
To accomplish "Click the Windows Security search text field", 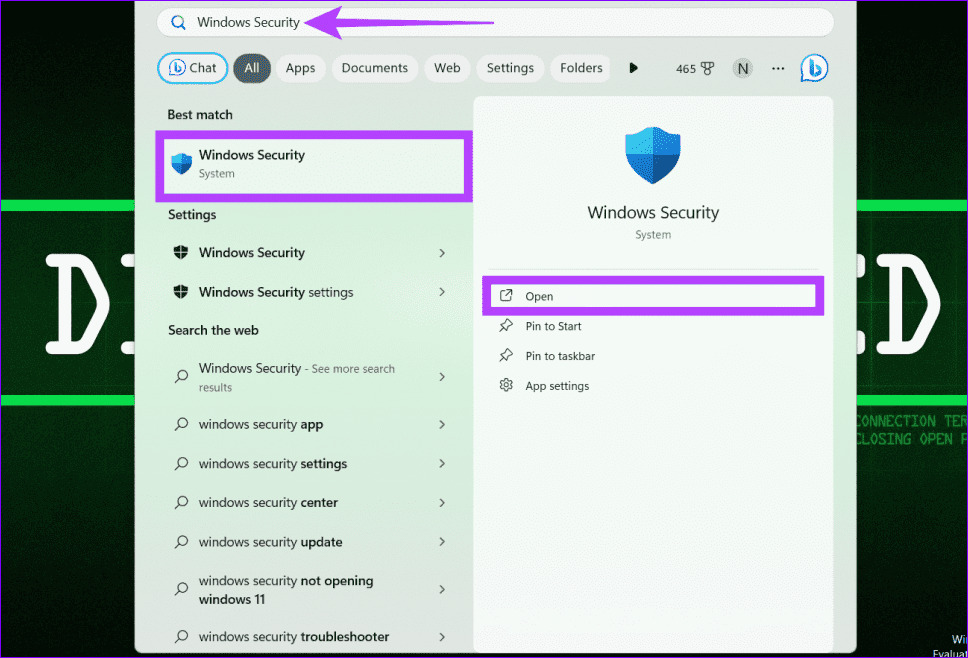I will [x=495, y=23].
